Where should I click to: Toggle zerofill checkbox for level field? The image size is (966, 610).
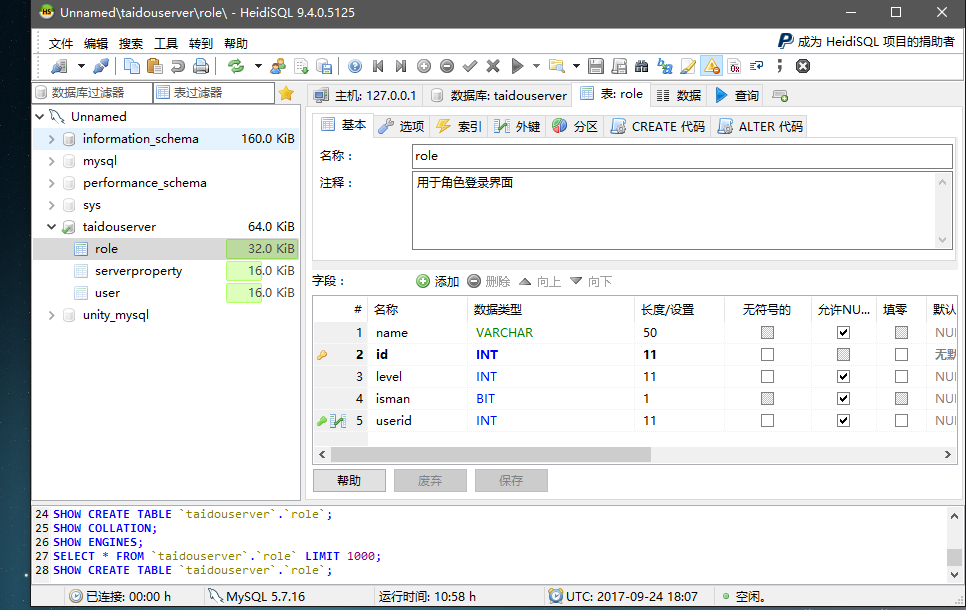901,376
